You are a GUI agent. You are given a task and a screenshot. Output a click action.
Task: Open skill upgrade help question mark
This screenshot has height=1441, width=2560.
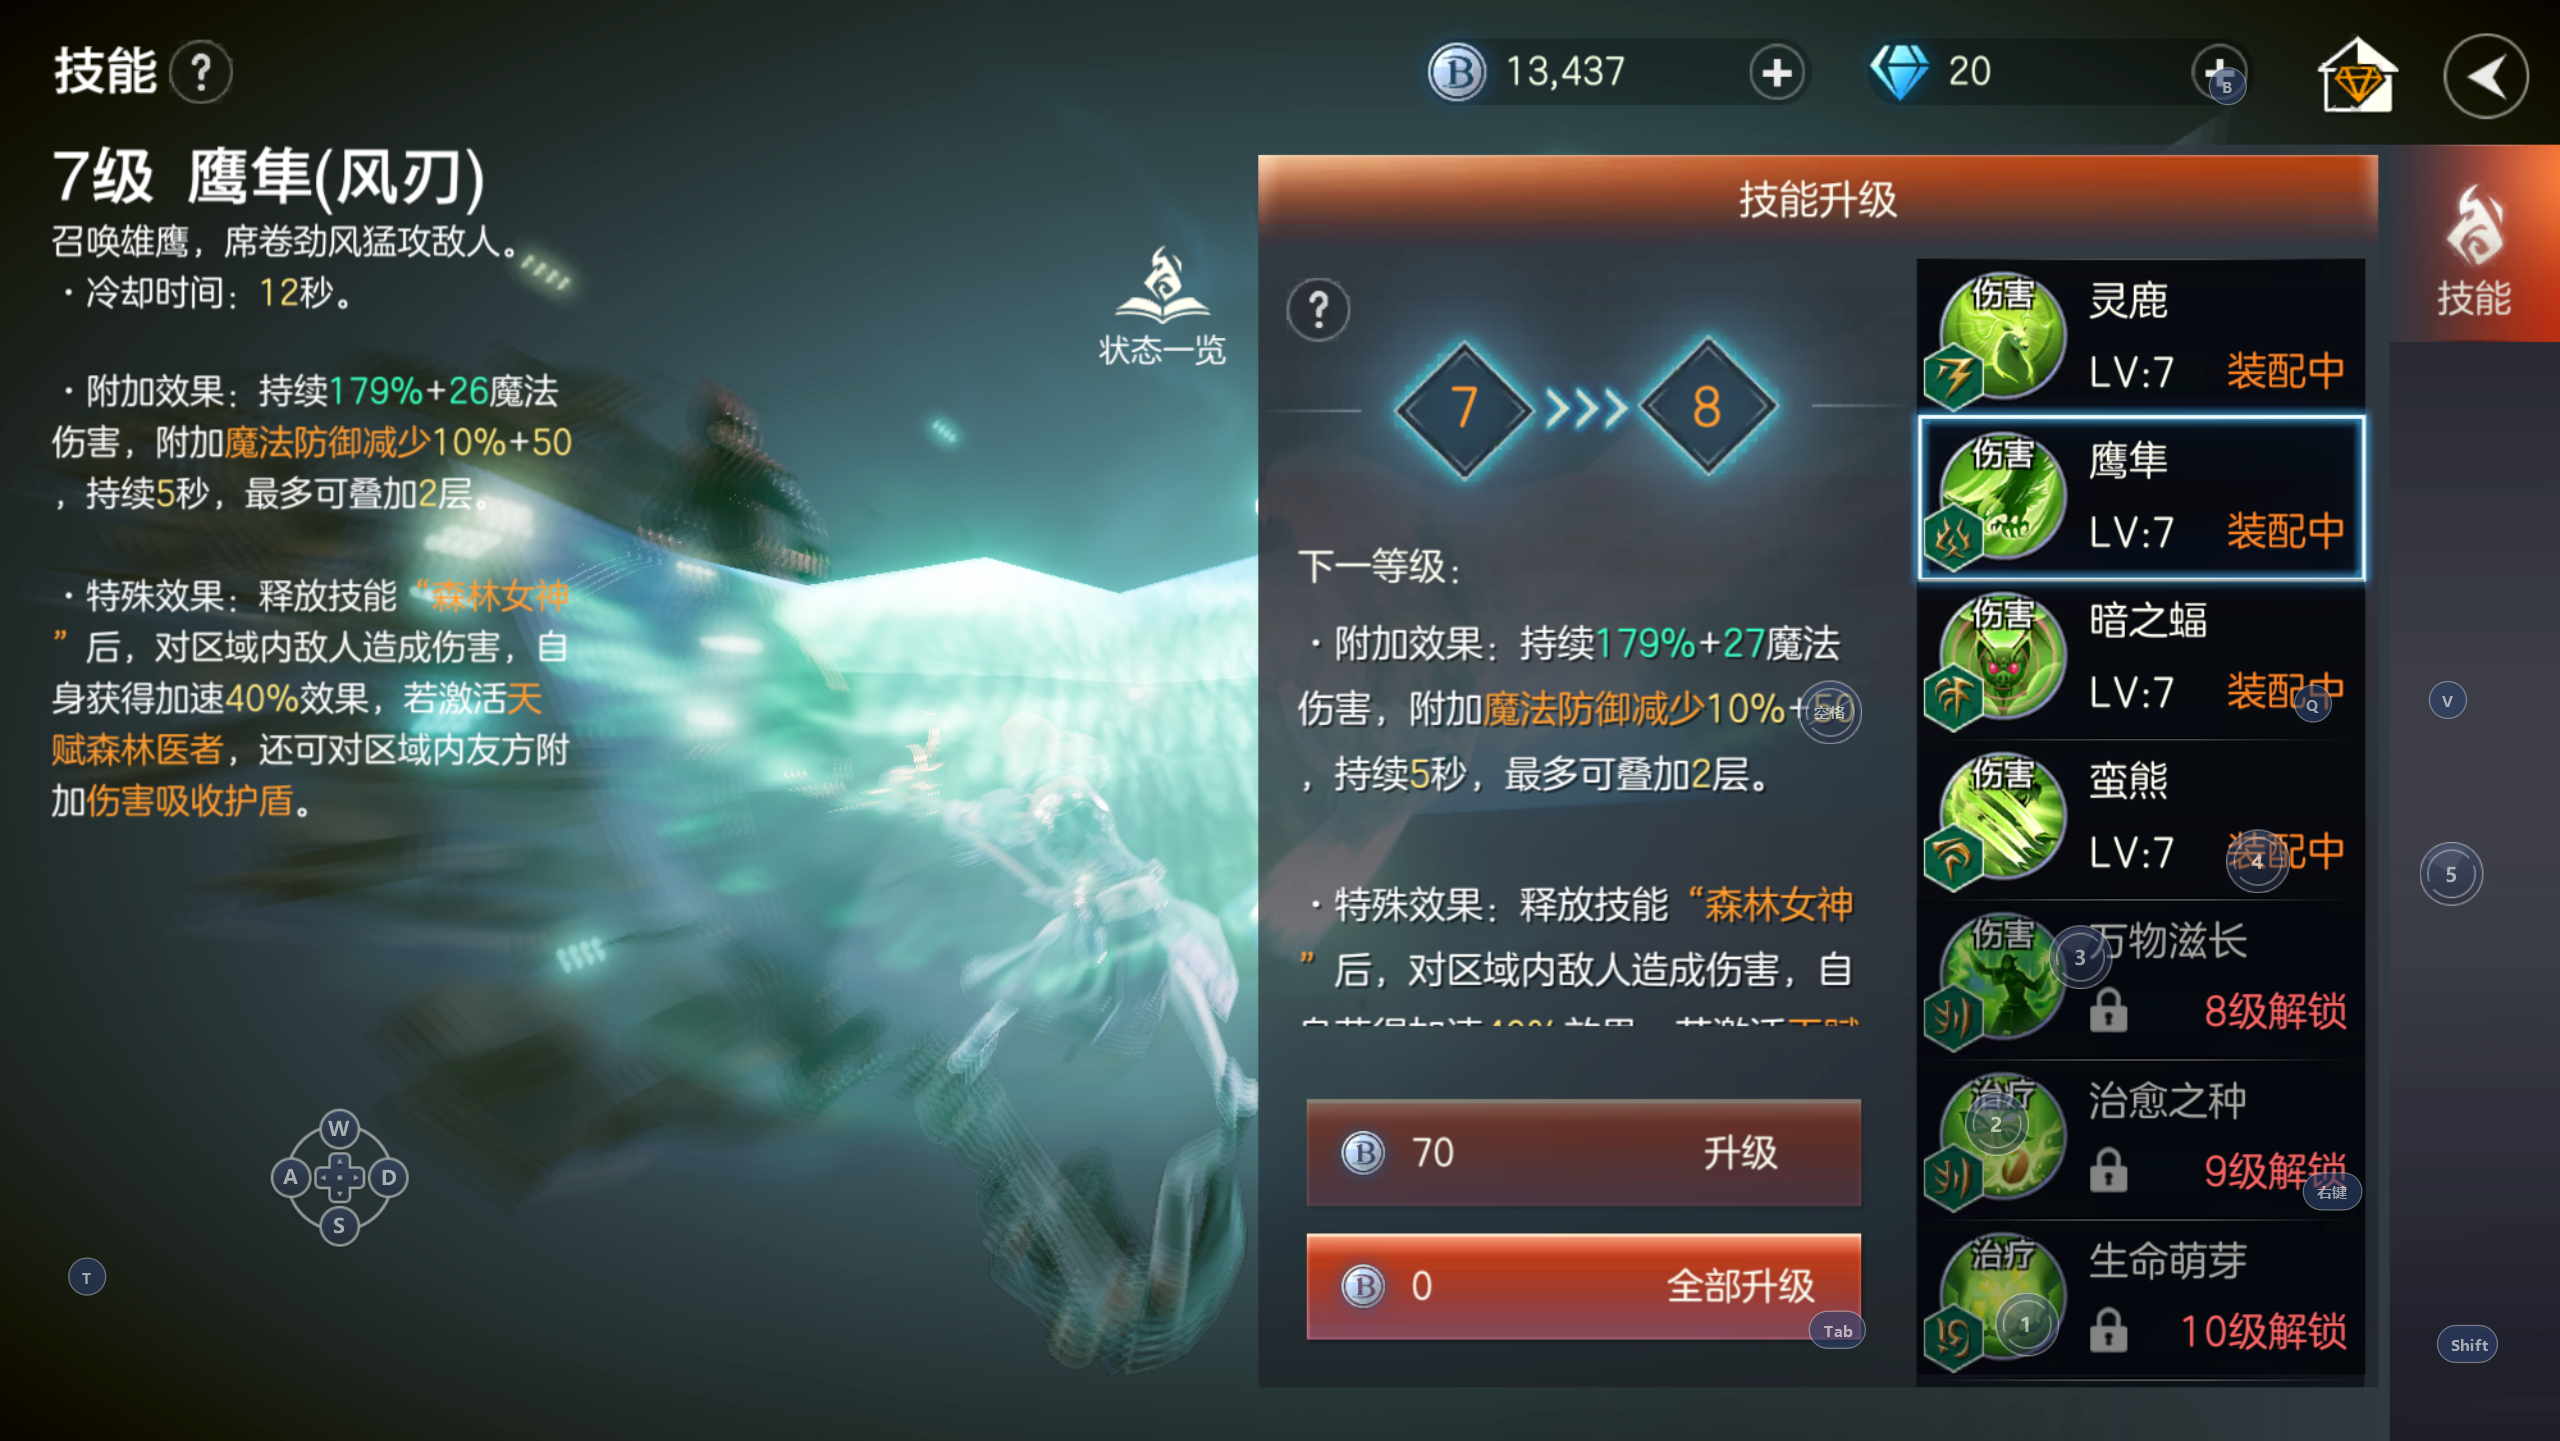tap(1318, 310)
